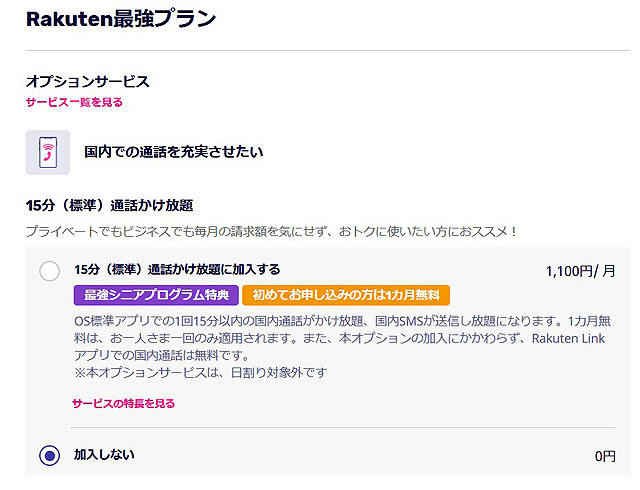Click the 0円 price for 加入しない
The image size is (640, 490).
click(605, 456)
